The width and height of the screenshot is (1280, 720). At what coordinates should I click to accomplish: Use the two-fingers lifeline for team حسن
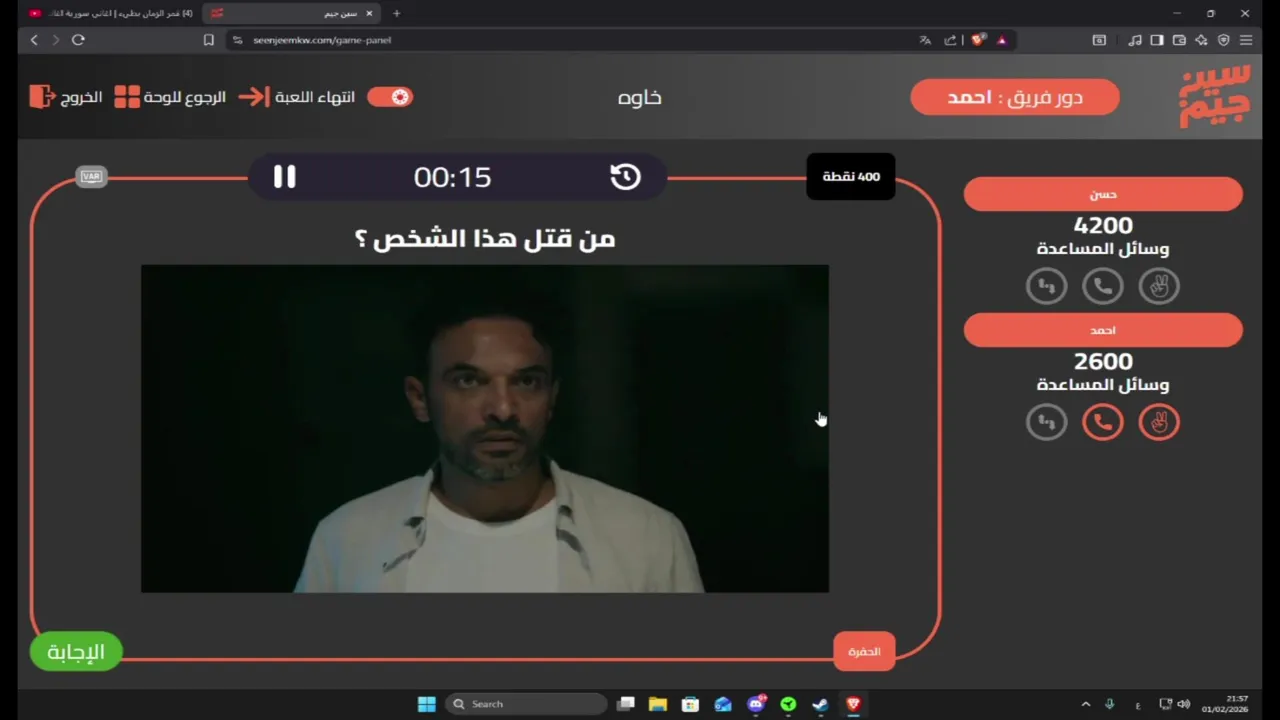click(1159, 286)
